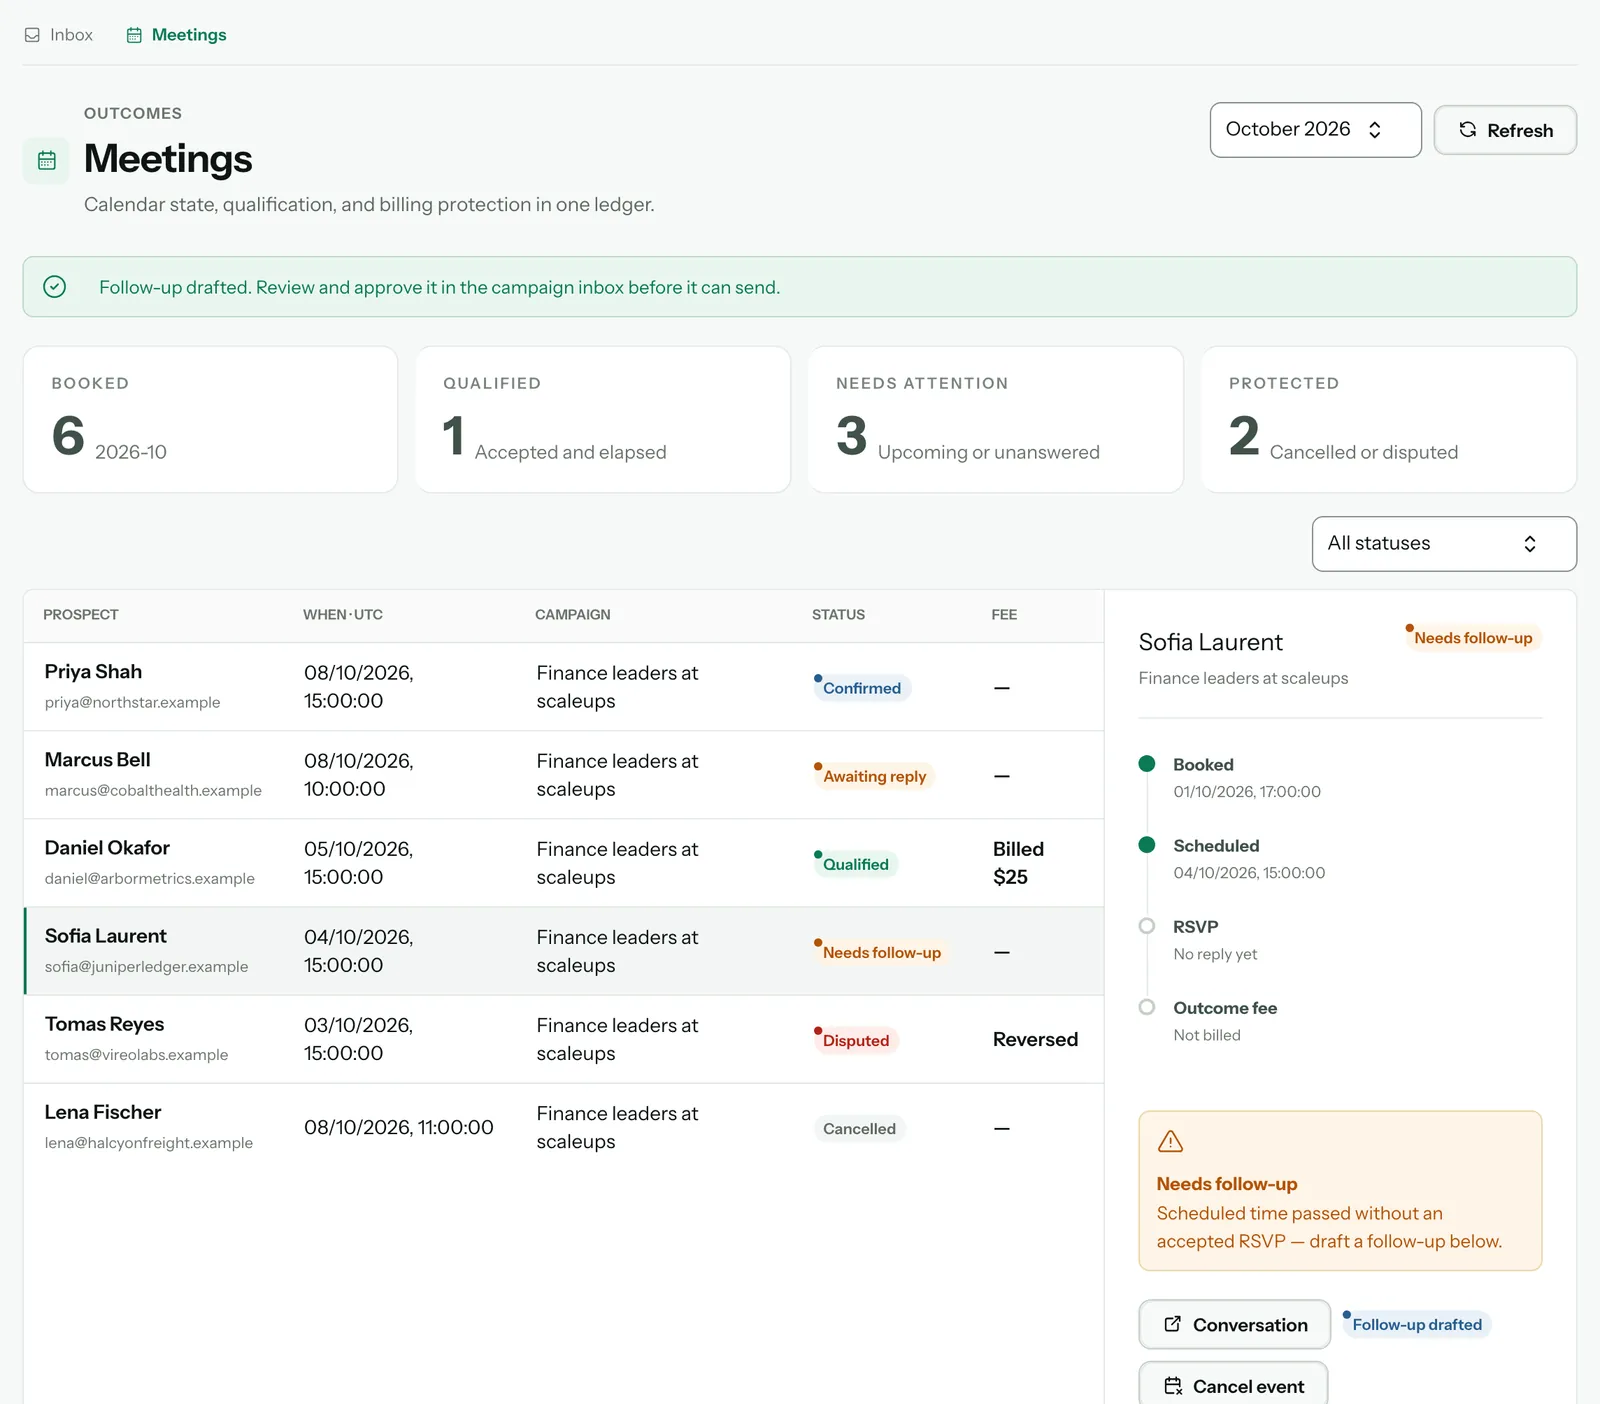Image resolution: width=1600 pixels, height=1404 pixels.
Task: Click the green calendar icon beside Meetings heading
Action: coord(46,160)
